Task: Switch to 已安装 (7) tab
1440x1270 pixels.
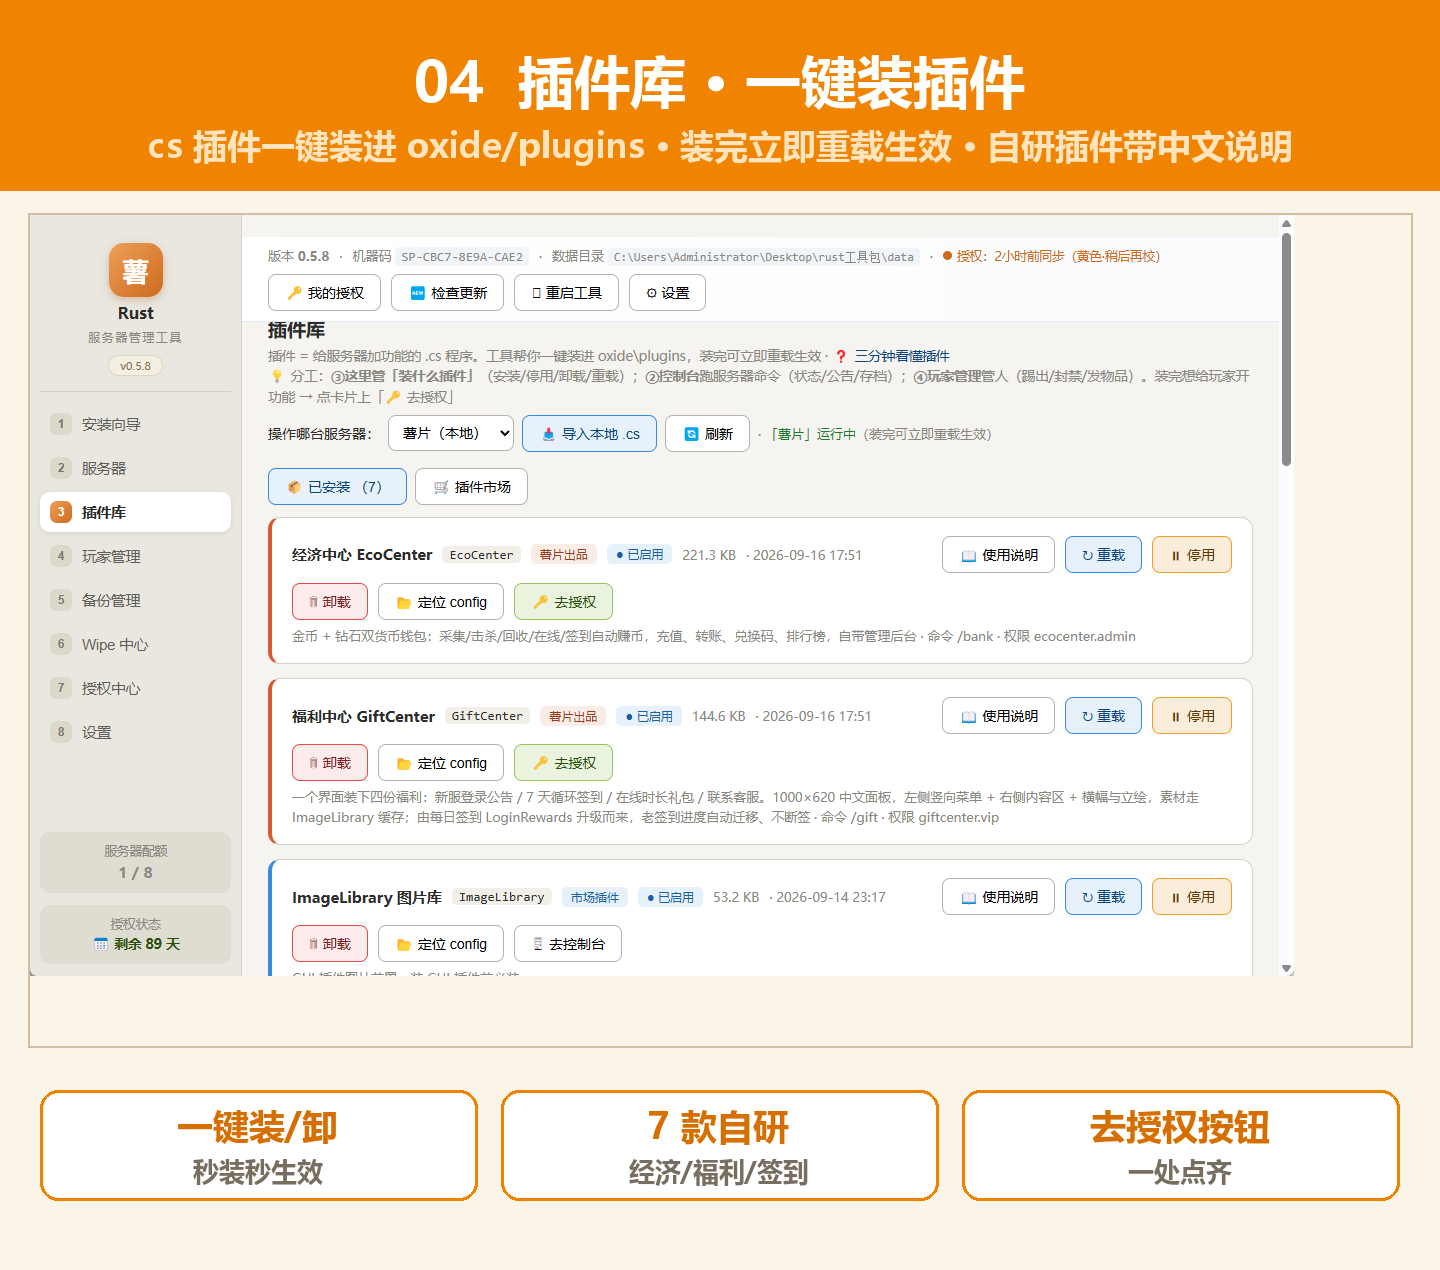Action: [337, 487]
